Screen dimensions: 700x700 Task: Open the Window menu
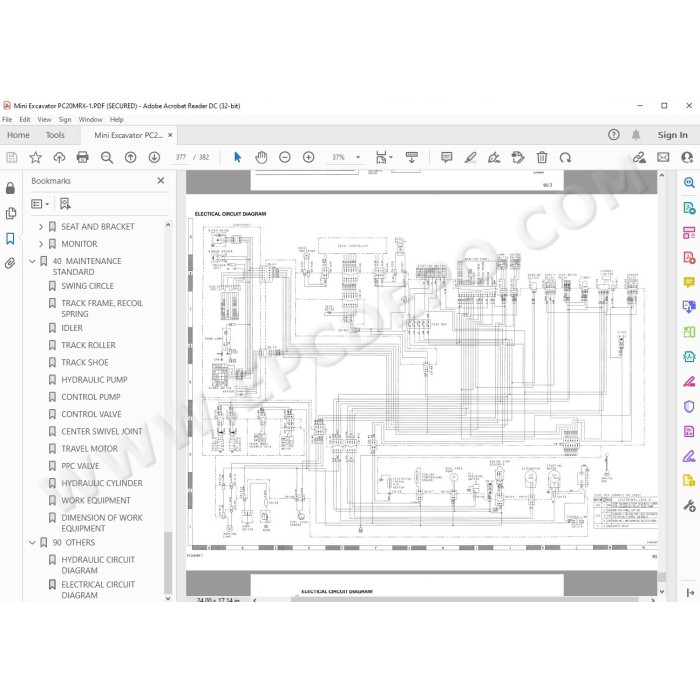pyautogui.click(x=91, y=120)
